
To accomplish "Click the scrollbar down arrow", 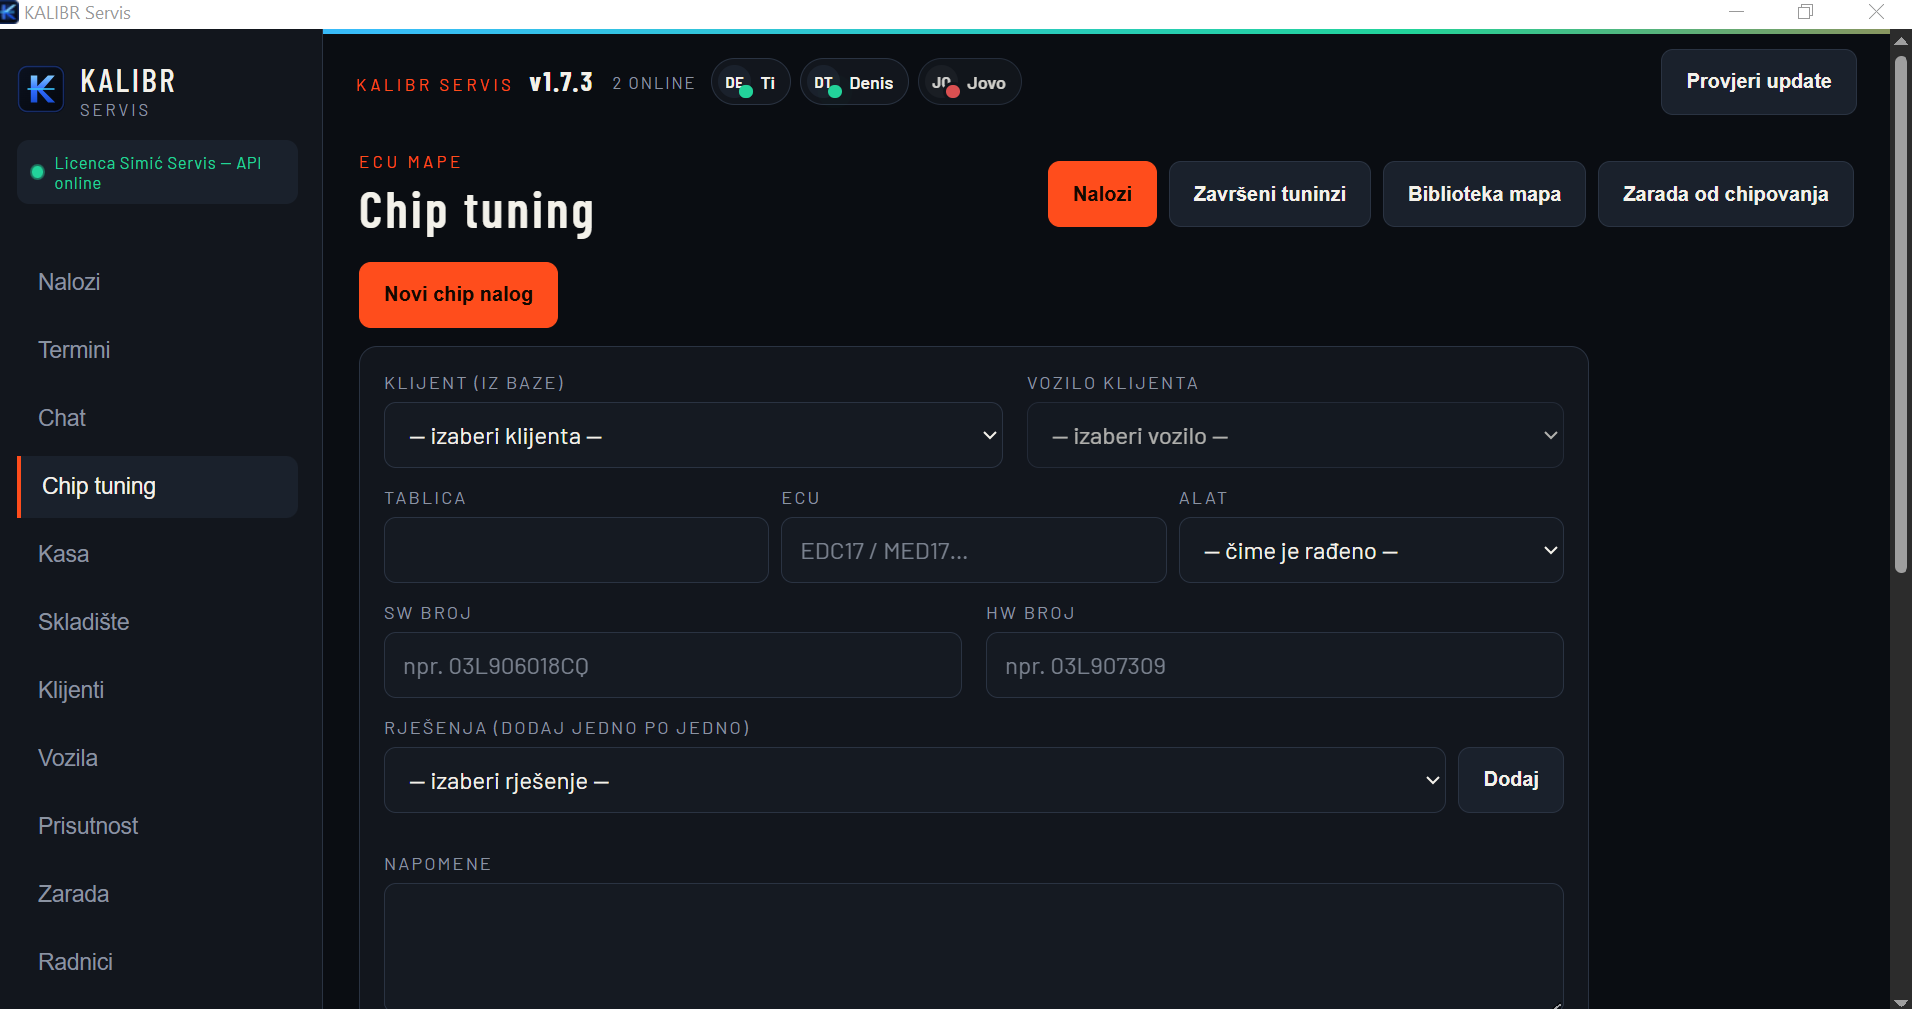I will 1900,1001.
